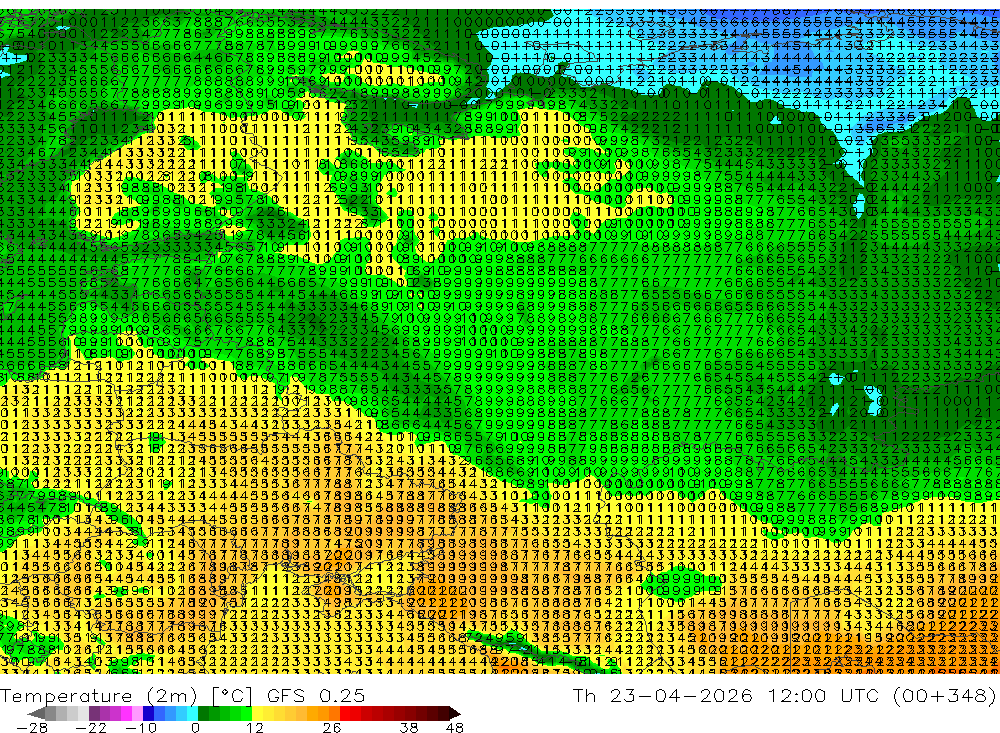Click the '12' legend value

coord(254,728)
